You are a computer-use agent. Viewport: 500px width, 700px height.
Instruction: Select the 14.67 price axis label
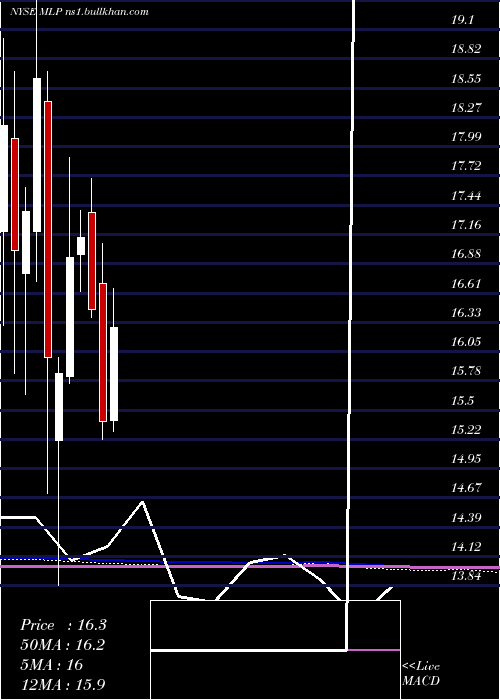pyautogui.click(x=466, y=488)
